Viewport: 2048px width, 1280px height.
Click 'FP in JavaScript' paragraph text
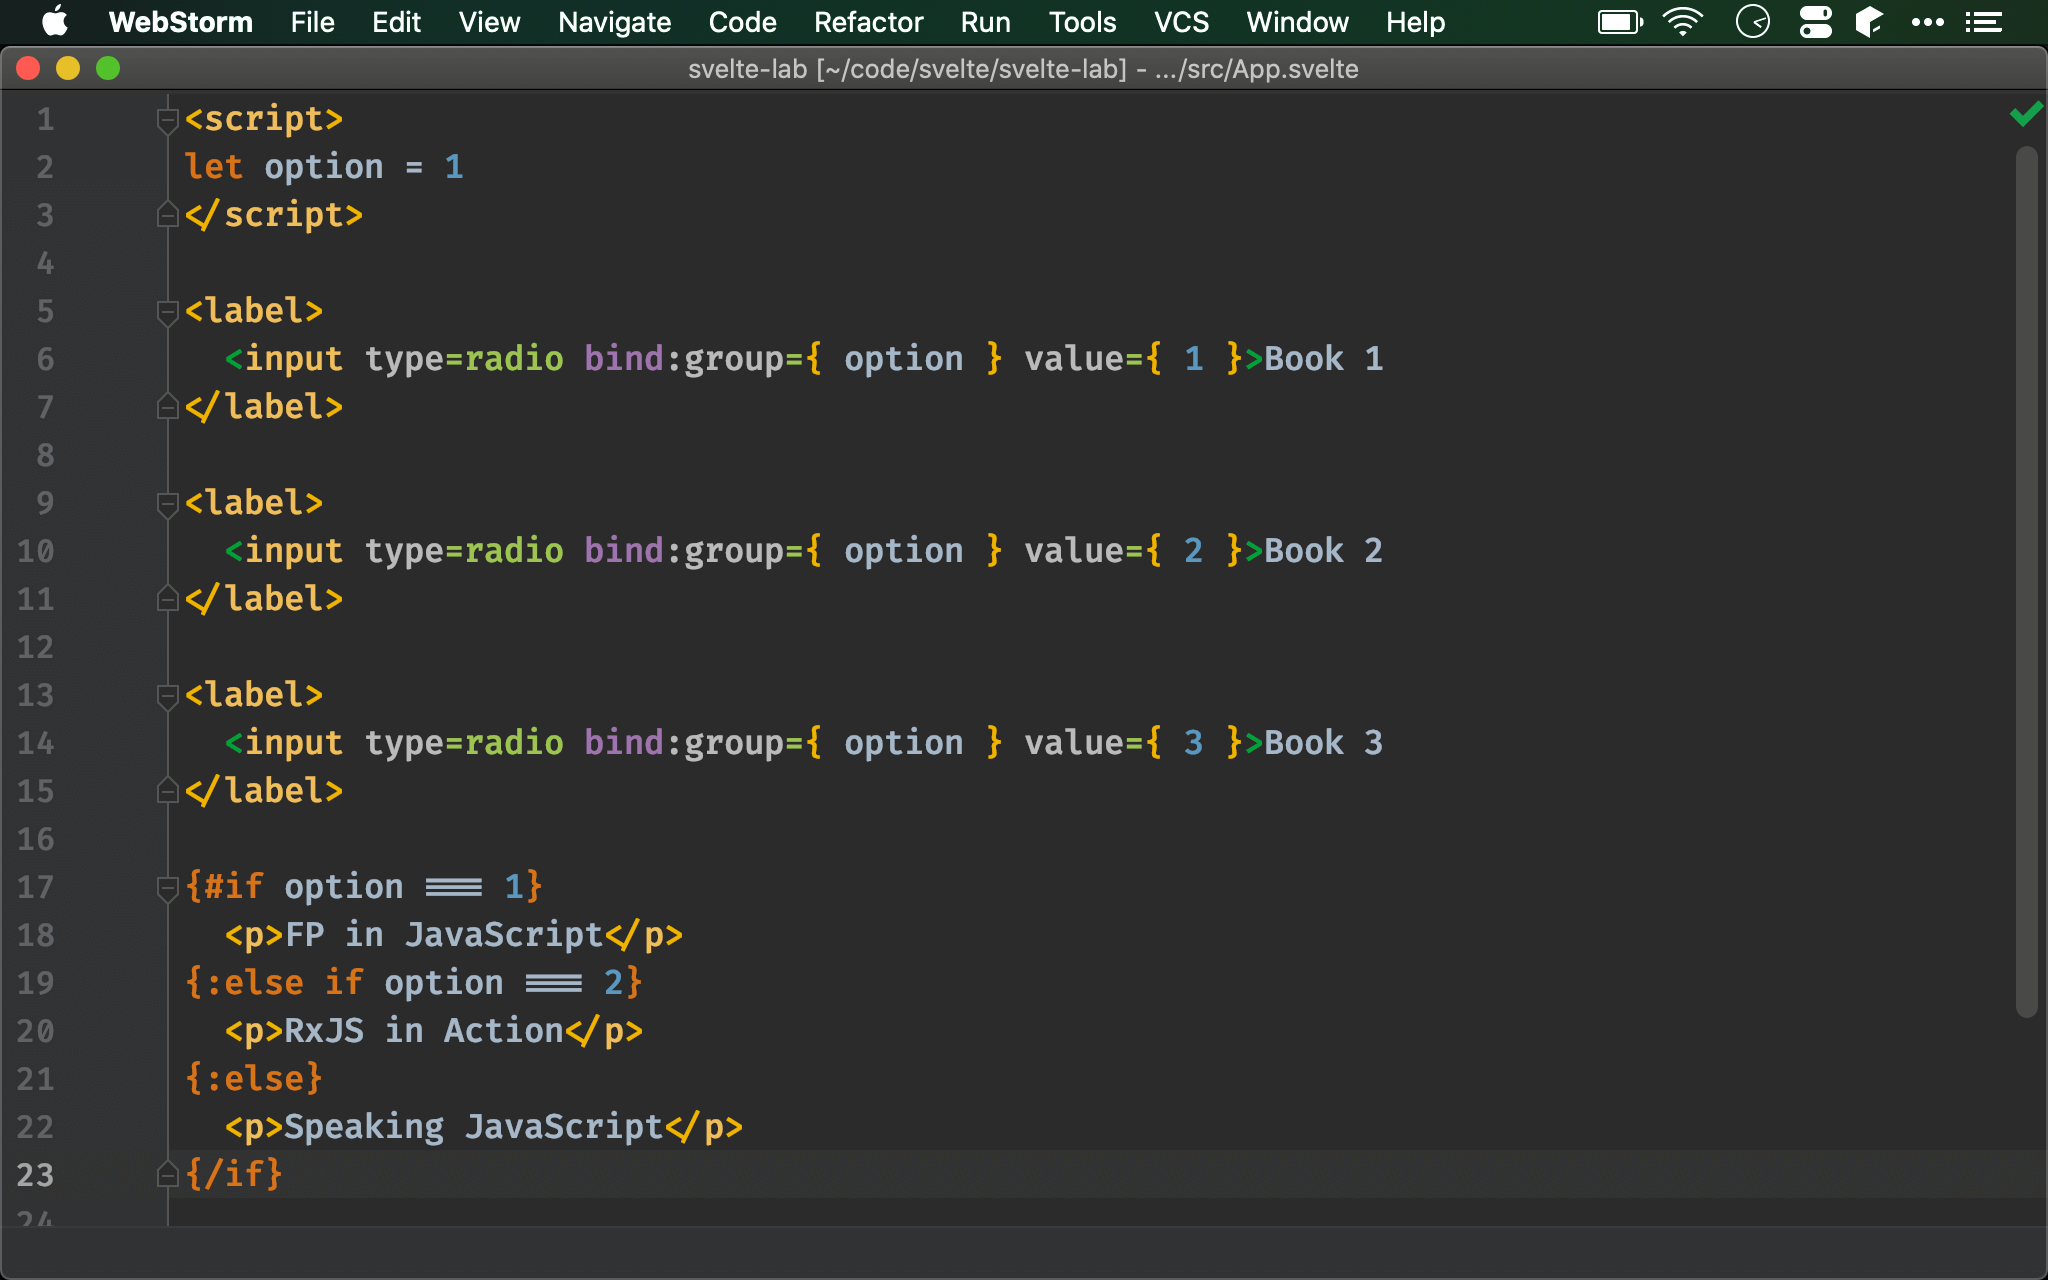pos(444,935)
